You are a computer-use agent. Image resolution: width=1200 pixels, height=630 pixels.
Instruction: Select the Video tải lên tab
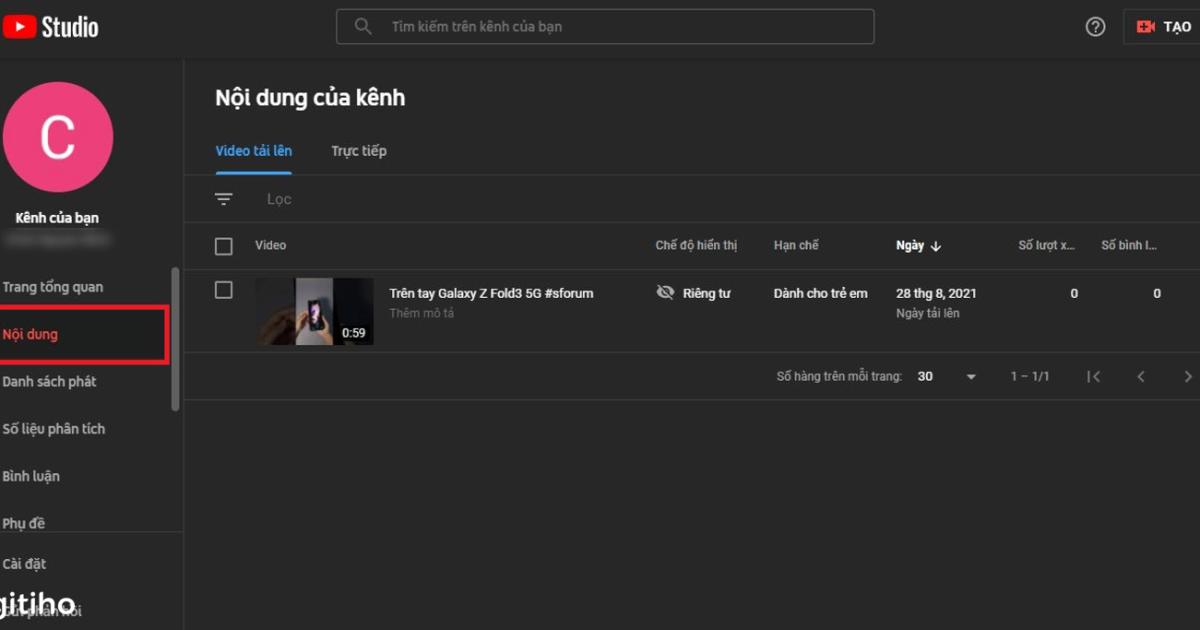[x=253, y=150]
